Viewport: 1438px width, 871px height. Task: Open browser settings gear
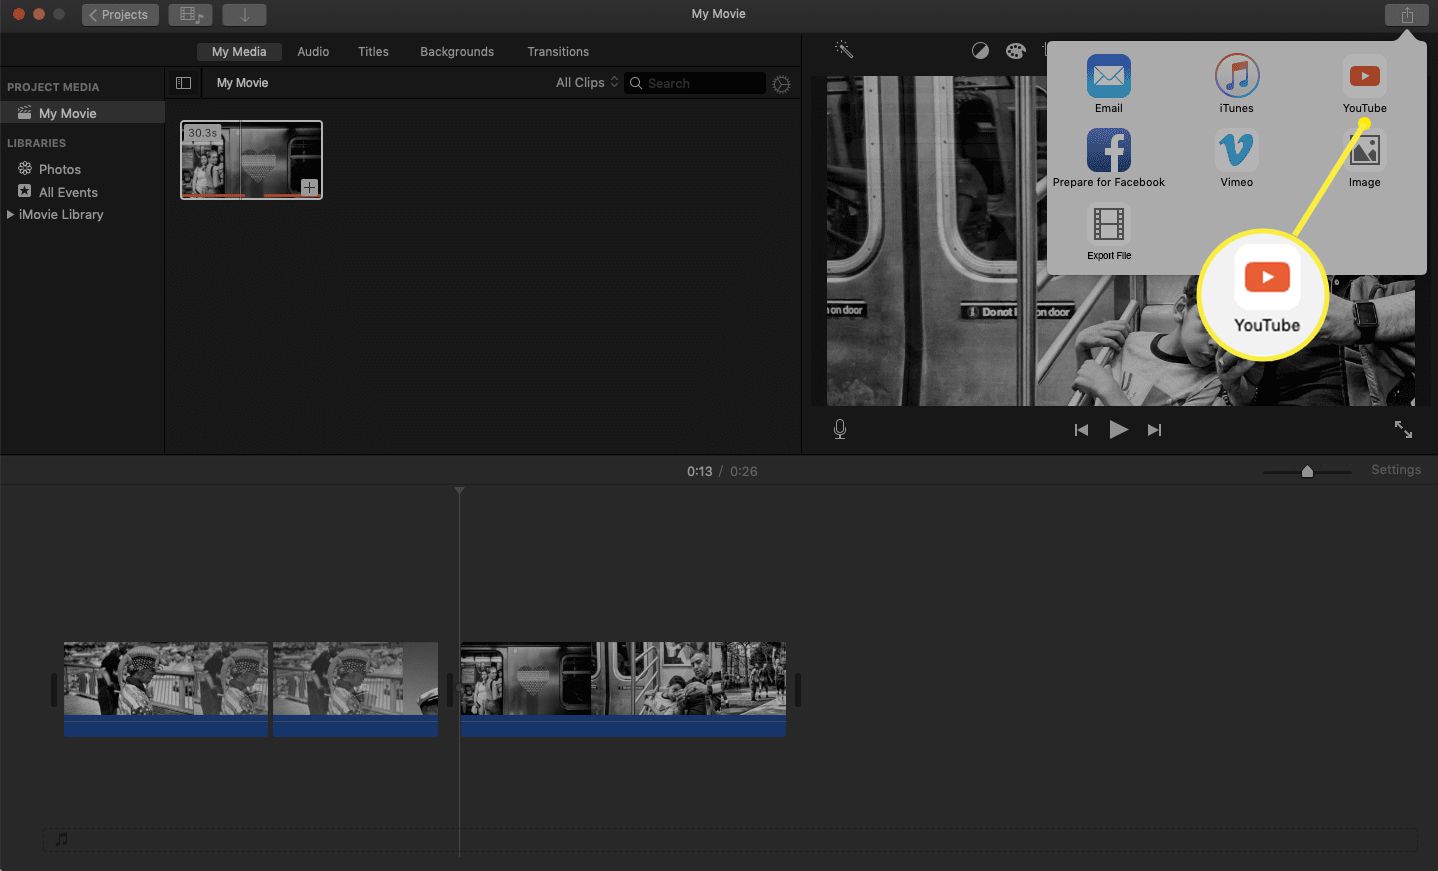pyautogui.click(x=782, y=84)
